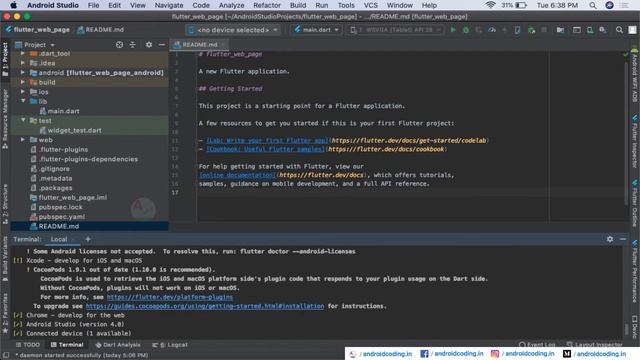The width and height of the screenshot is (640, 360).
Task: Add a new terminal session with plus
Action: pyautogui.click(x=88, y=239)
